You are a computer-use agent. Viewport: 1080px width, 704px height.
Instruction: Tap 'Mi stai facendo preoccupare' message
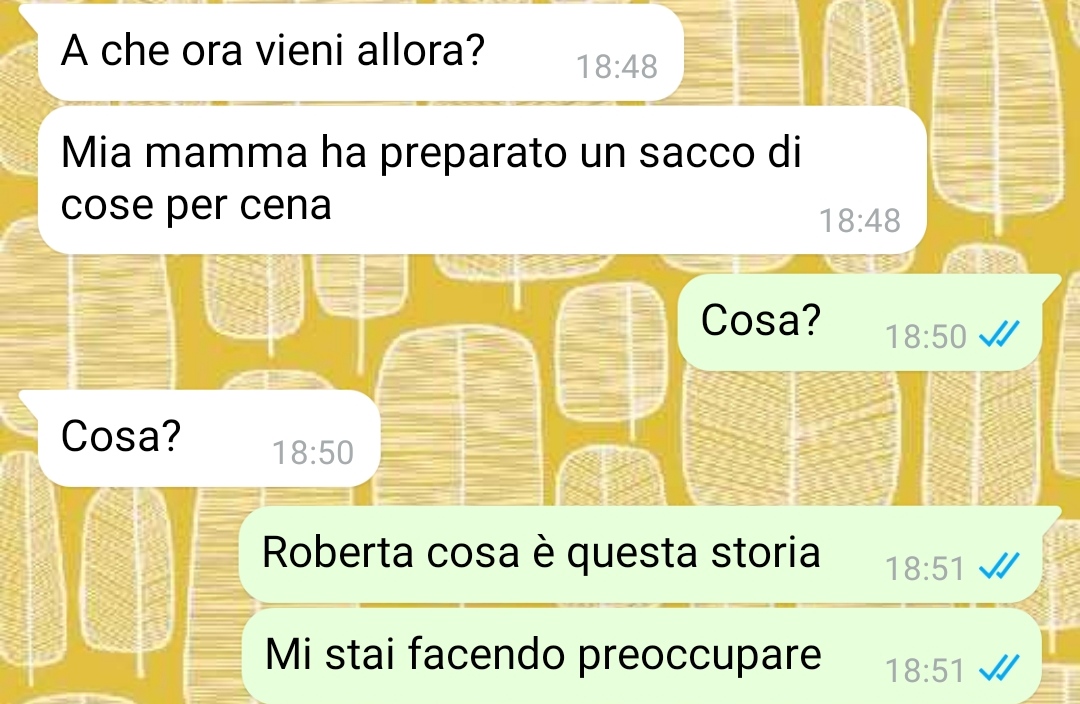[641, 656]
